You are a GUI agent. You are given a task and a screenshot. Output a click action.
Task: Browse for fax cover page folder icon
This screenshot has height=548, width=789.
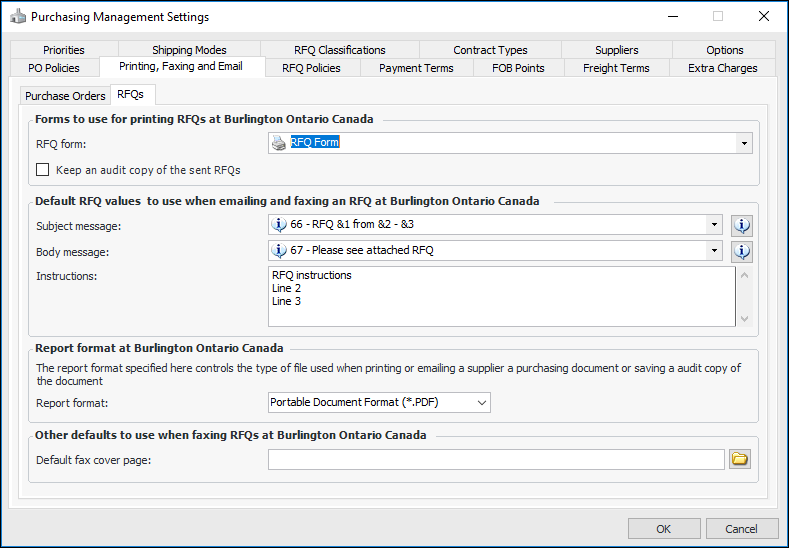740,459
